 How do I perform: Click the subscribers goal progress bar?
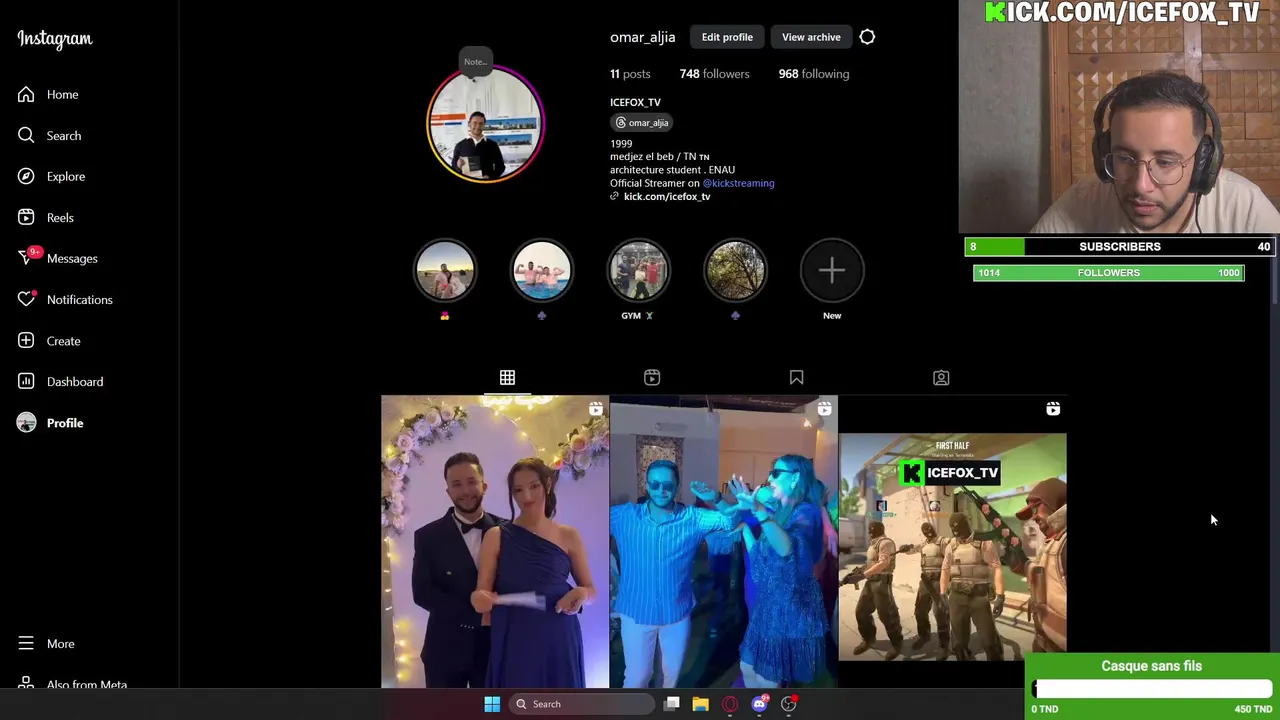(x=1120, y=246)
